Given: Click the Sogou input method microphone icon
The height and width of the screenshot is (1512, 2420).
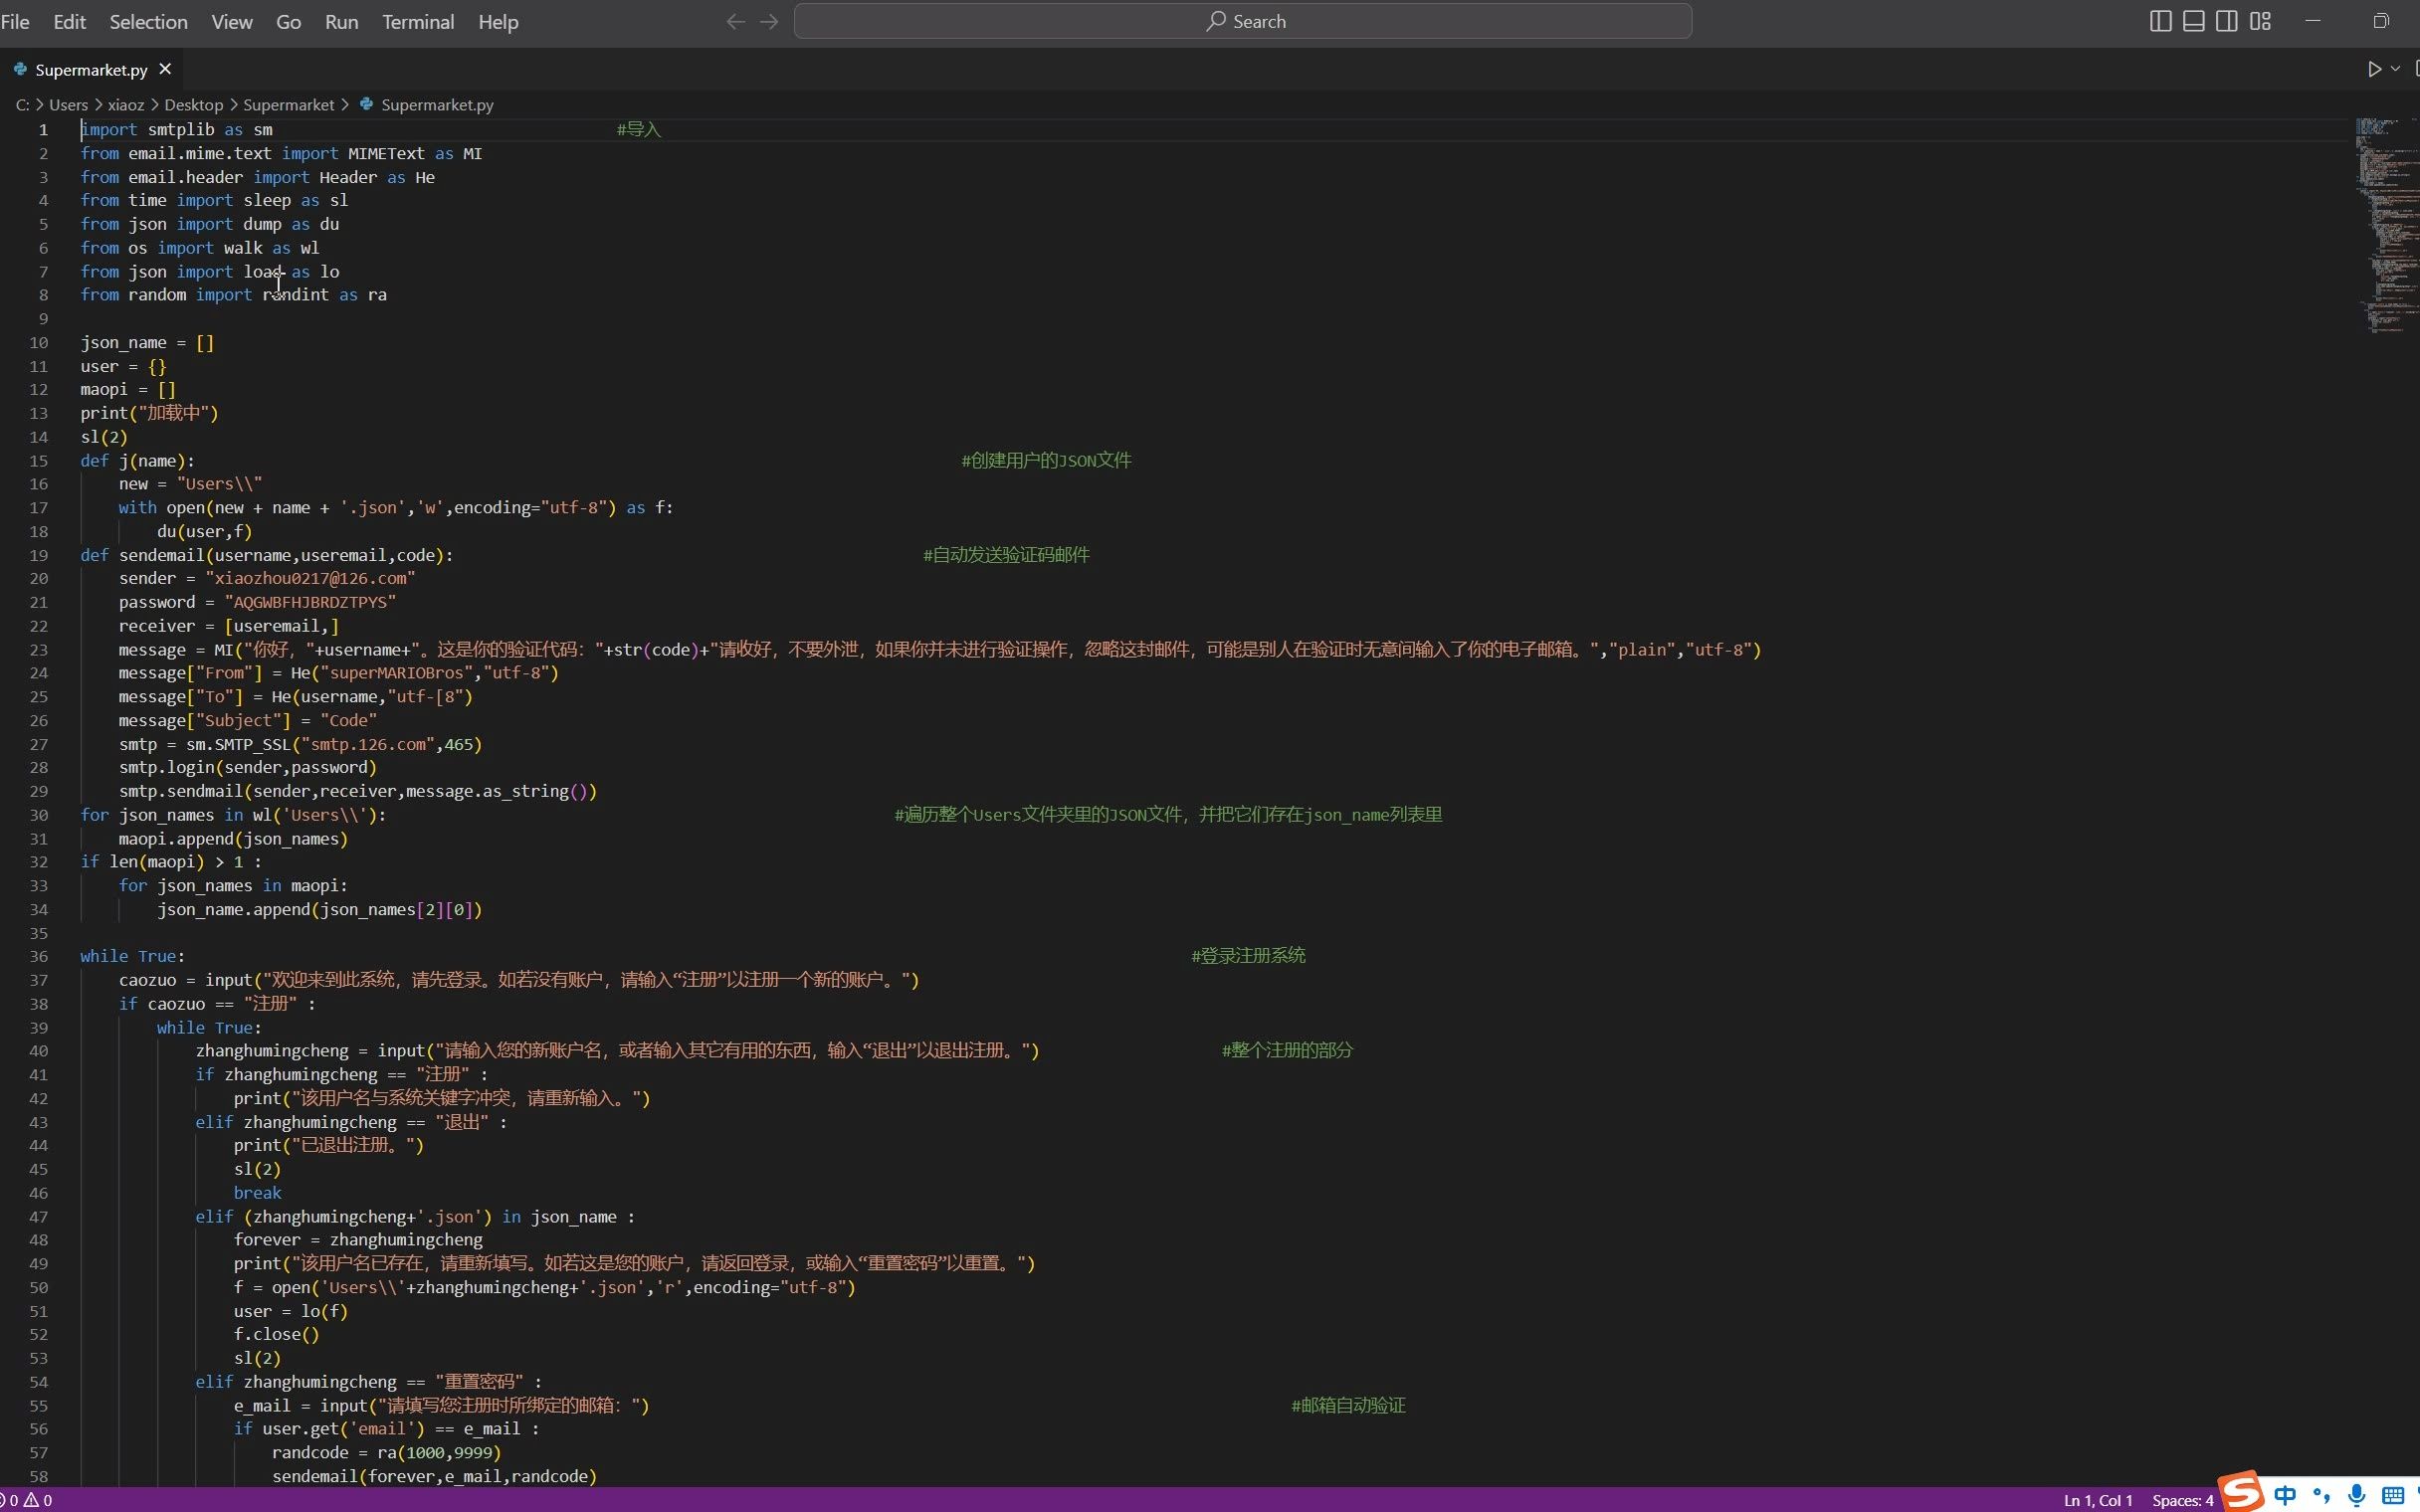Looking at the screenshot, I should point(2356,1495).
